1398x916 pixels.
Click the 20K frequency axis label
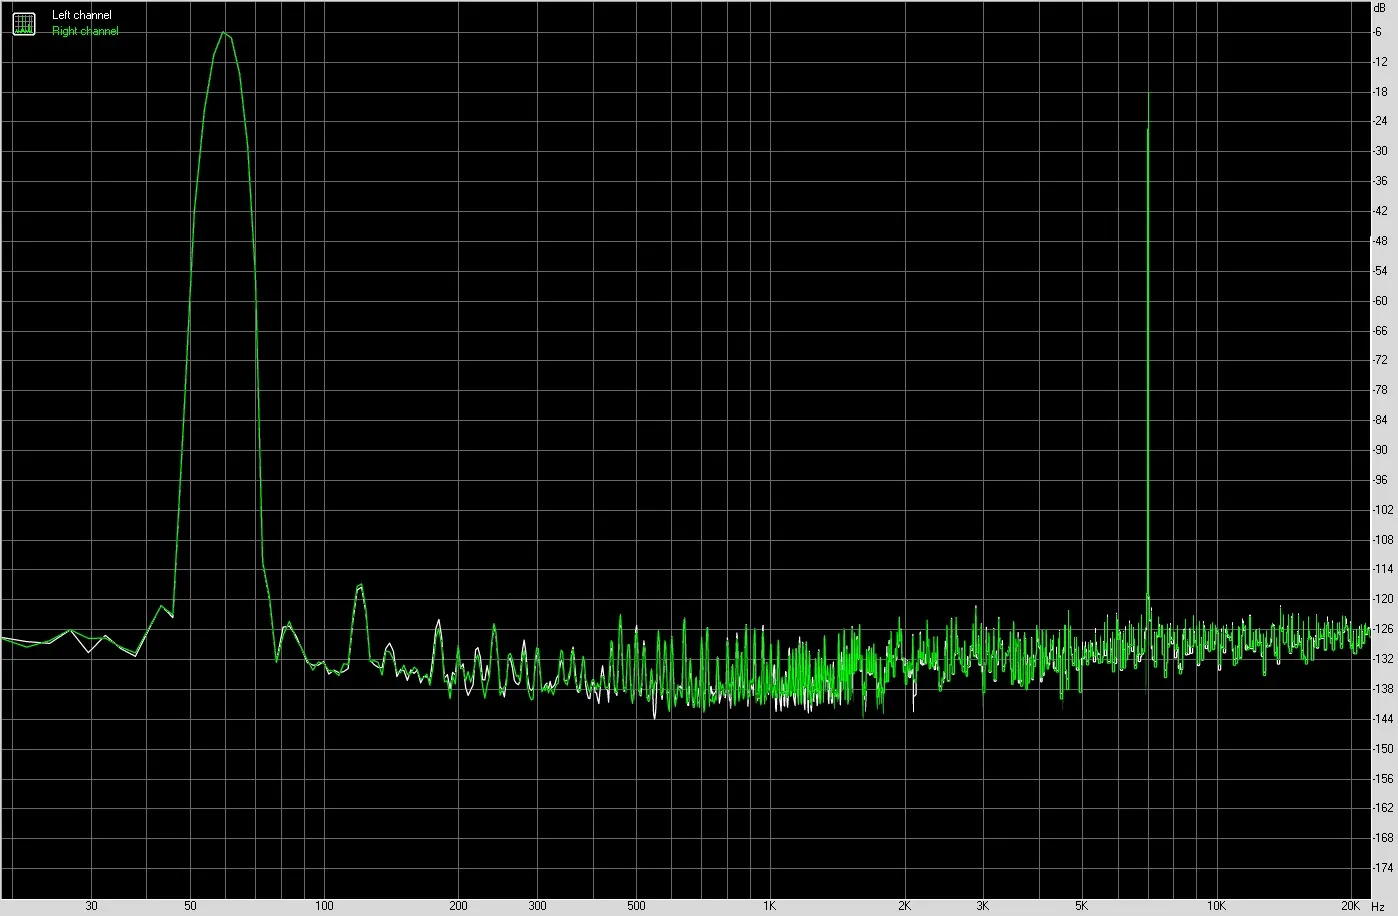pyautogui.click(x=1350, y=906)
